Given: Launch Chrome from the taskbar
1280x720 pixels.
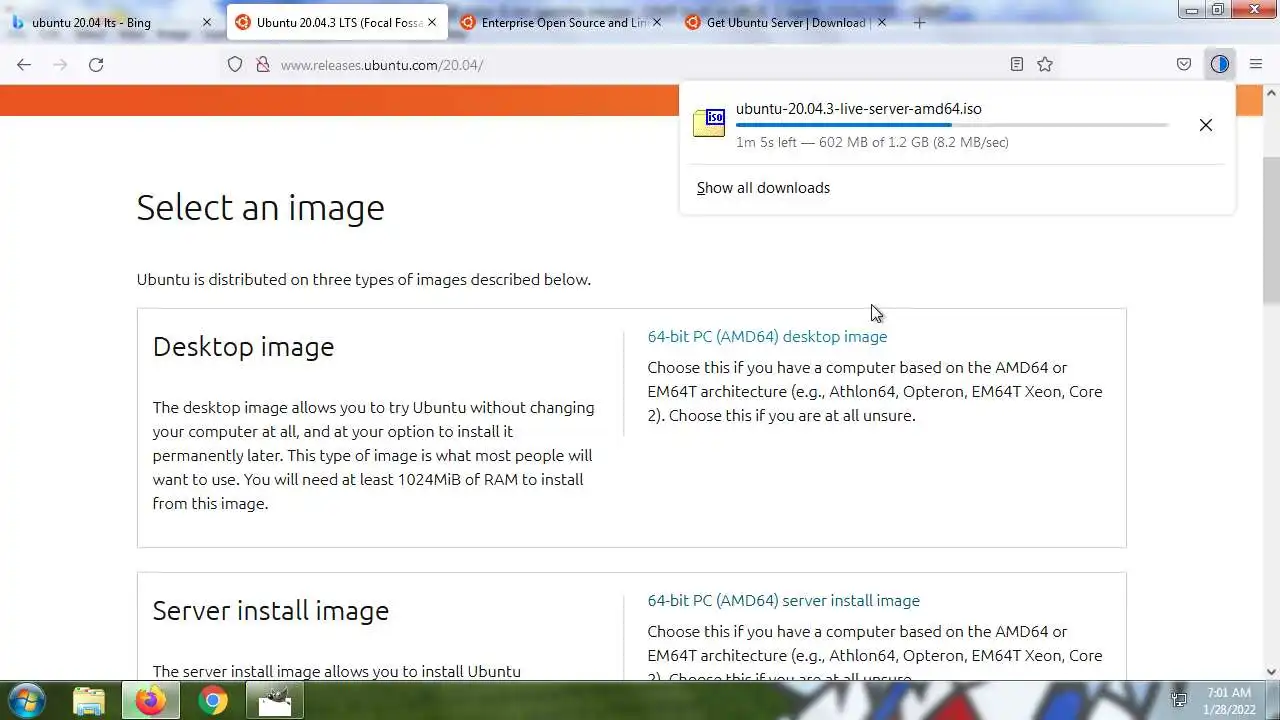Looking at the screenshot, I should point(212,701).
